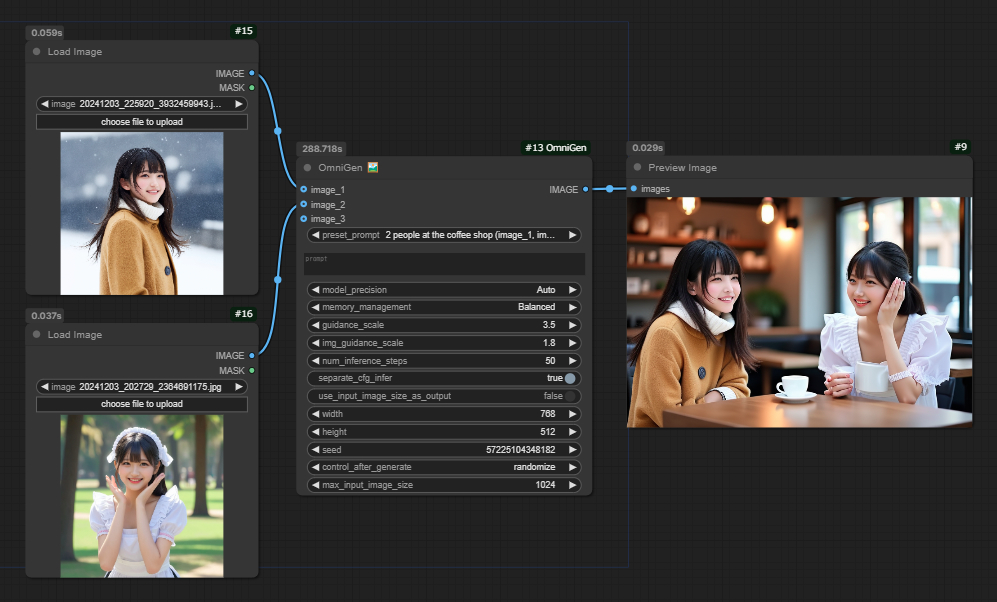This screenshot has width=997, height=602.
Task: Click IMAGE output port of Load Image #15
Action: click(252, 73)
